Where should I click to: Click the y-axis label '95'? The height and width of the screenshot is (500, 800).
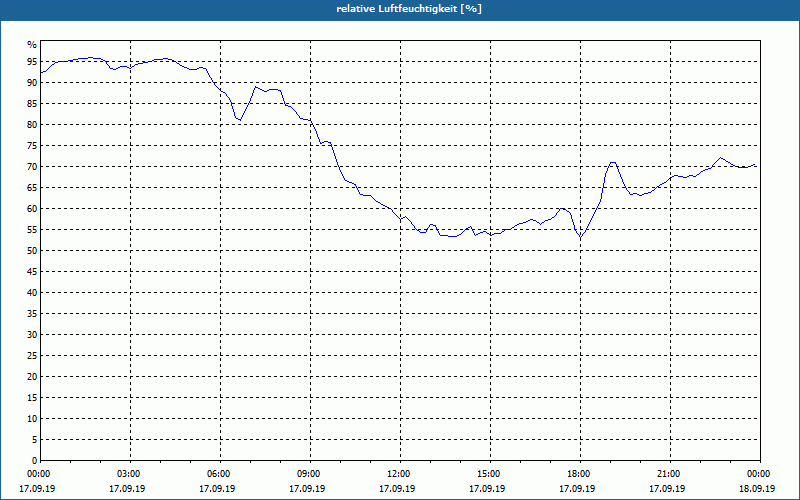[32, 62]
